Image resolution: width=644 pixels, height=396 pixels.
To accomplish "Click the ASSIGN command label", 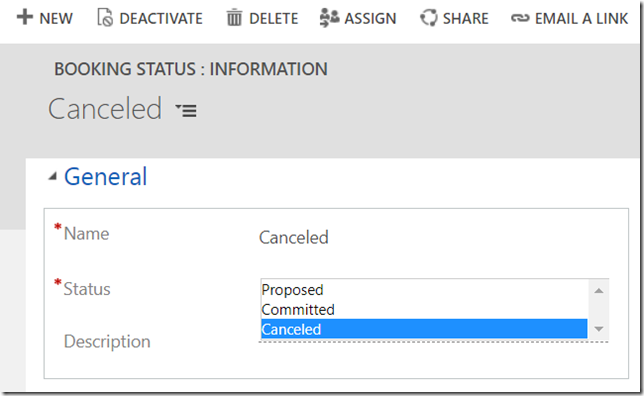I will [370, 18].
